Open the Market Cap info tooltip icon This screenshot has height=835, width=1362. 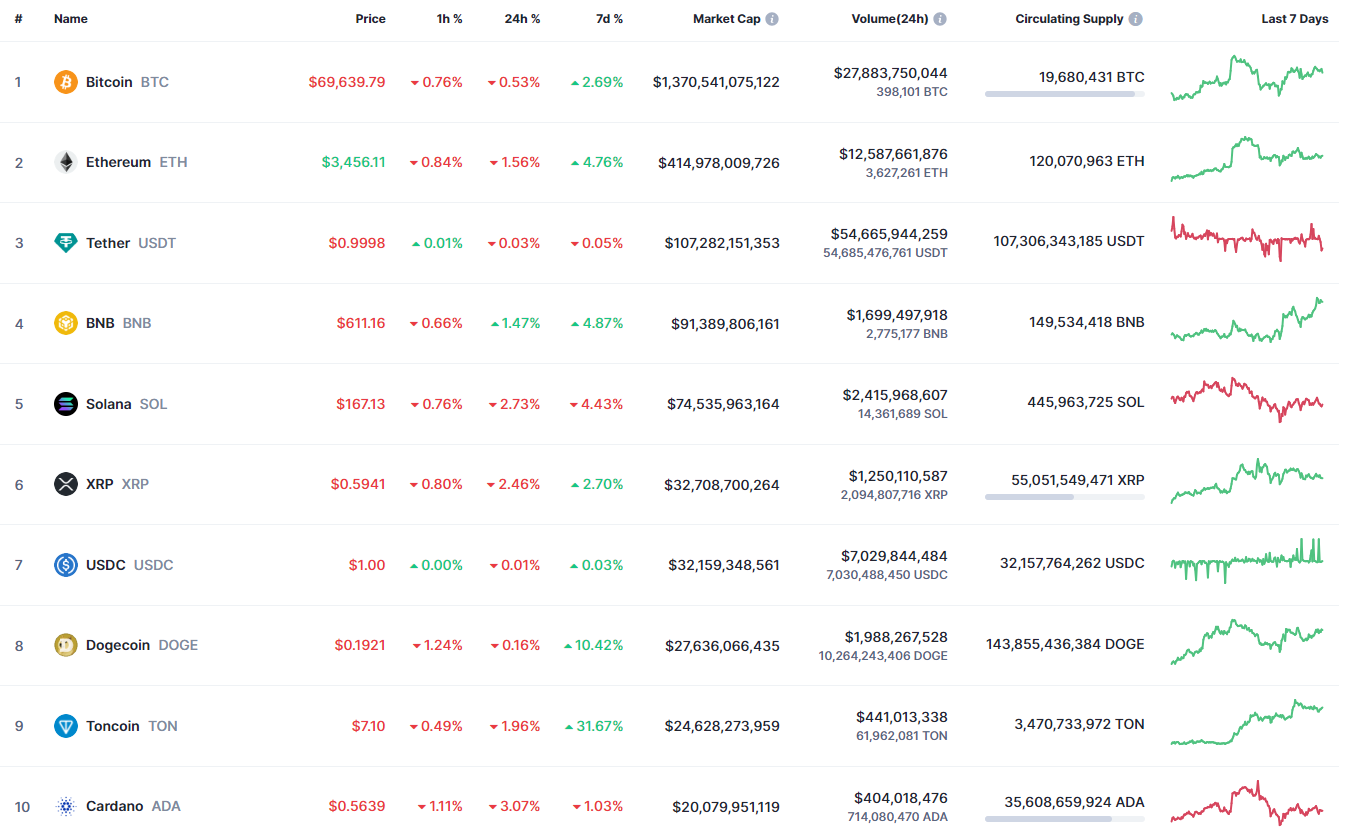tap(773, 19)
